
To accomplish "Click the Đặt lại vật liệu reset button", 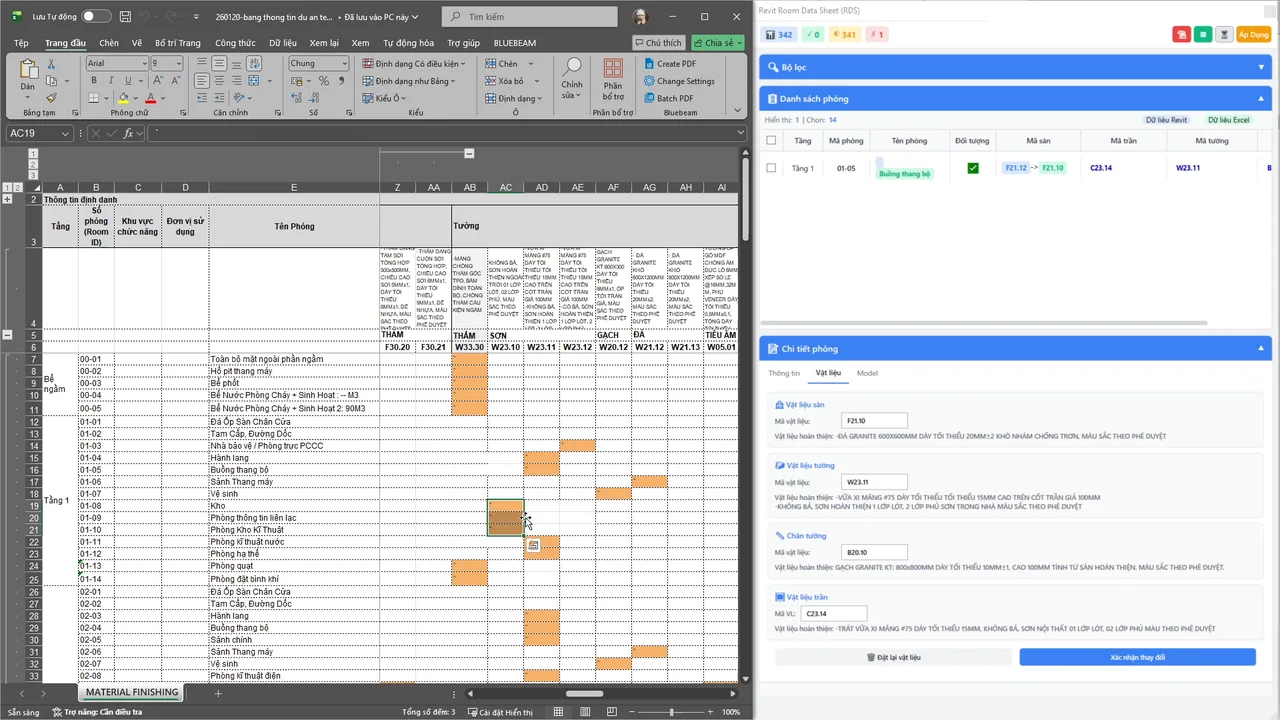I will coord(893,657).
